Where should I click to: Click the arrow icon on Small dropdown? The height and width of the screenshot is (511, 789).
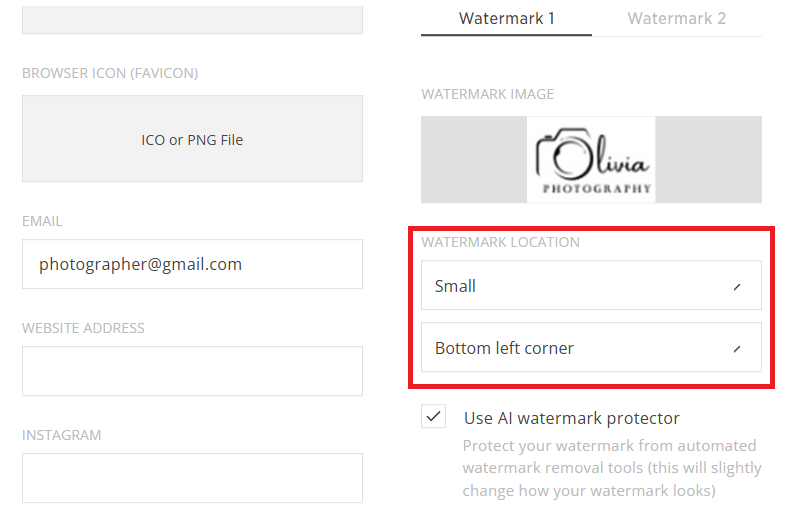pos(737,287)
